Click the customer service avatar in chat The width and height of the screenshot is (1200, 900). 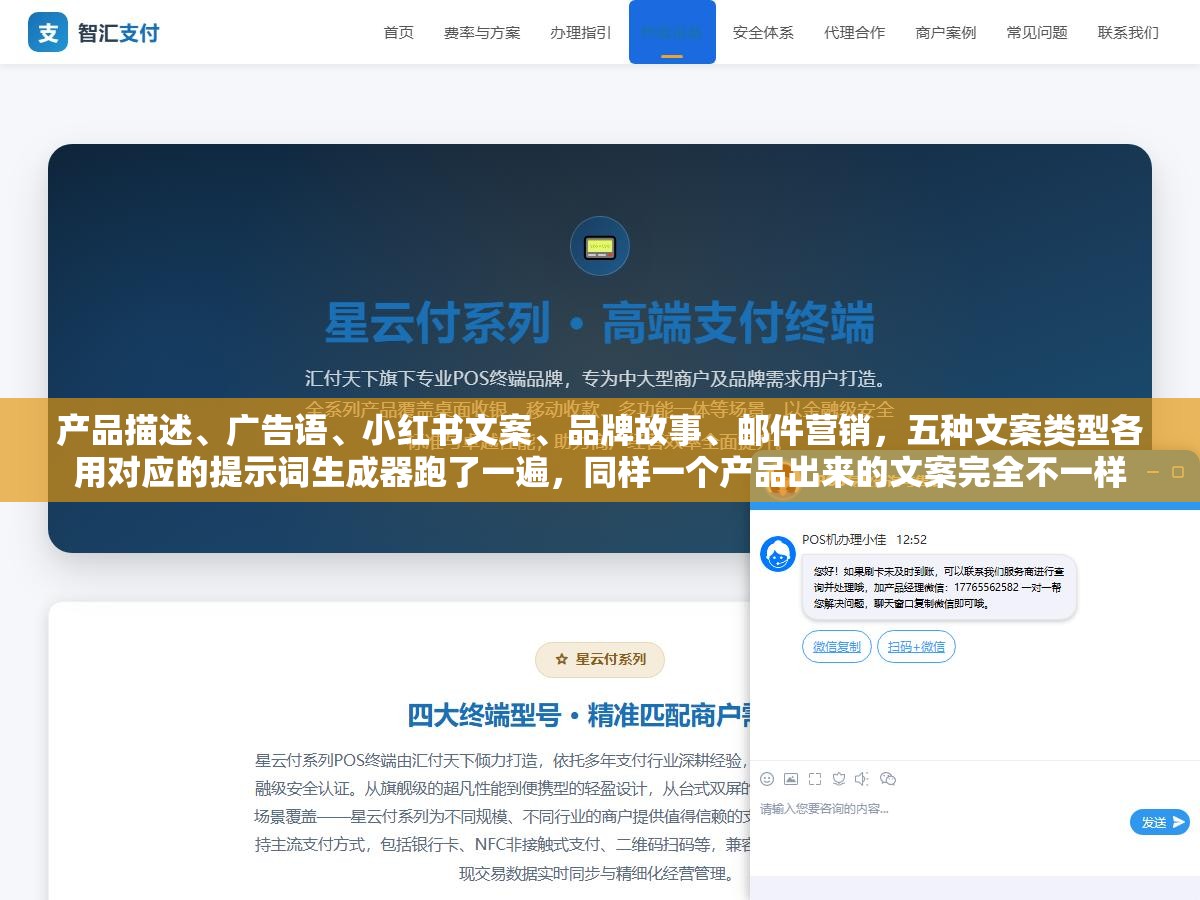click(778, 554)
